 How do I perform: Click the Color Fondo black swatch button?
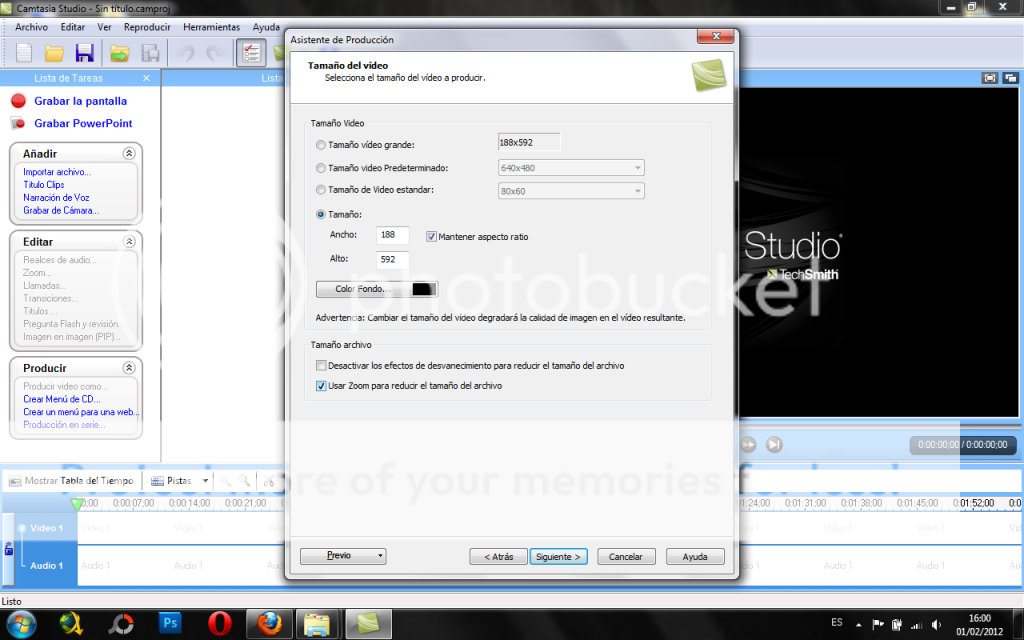[377, 289]
